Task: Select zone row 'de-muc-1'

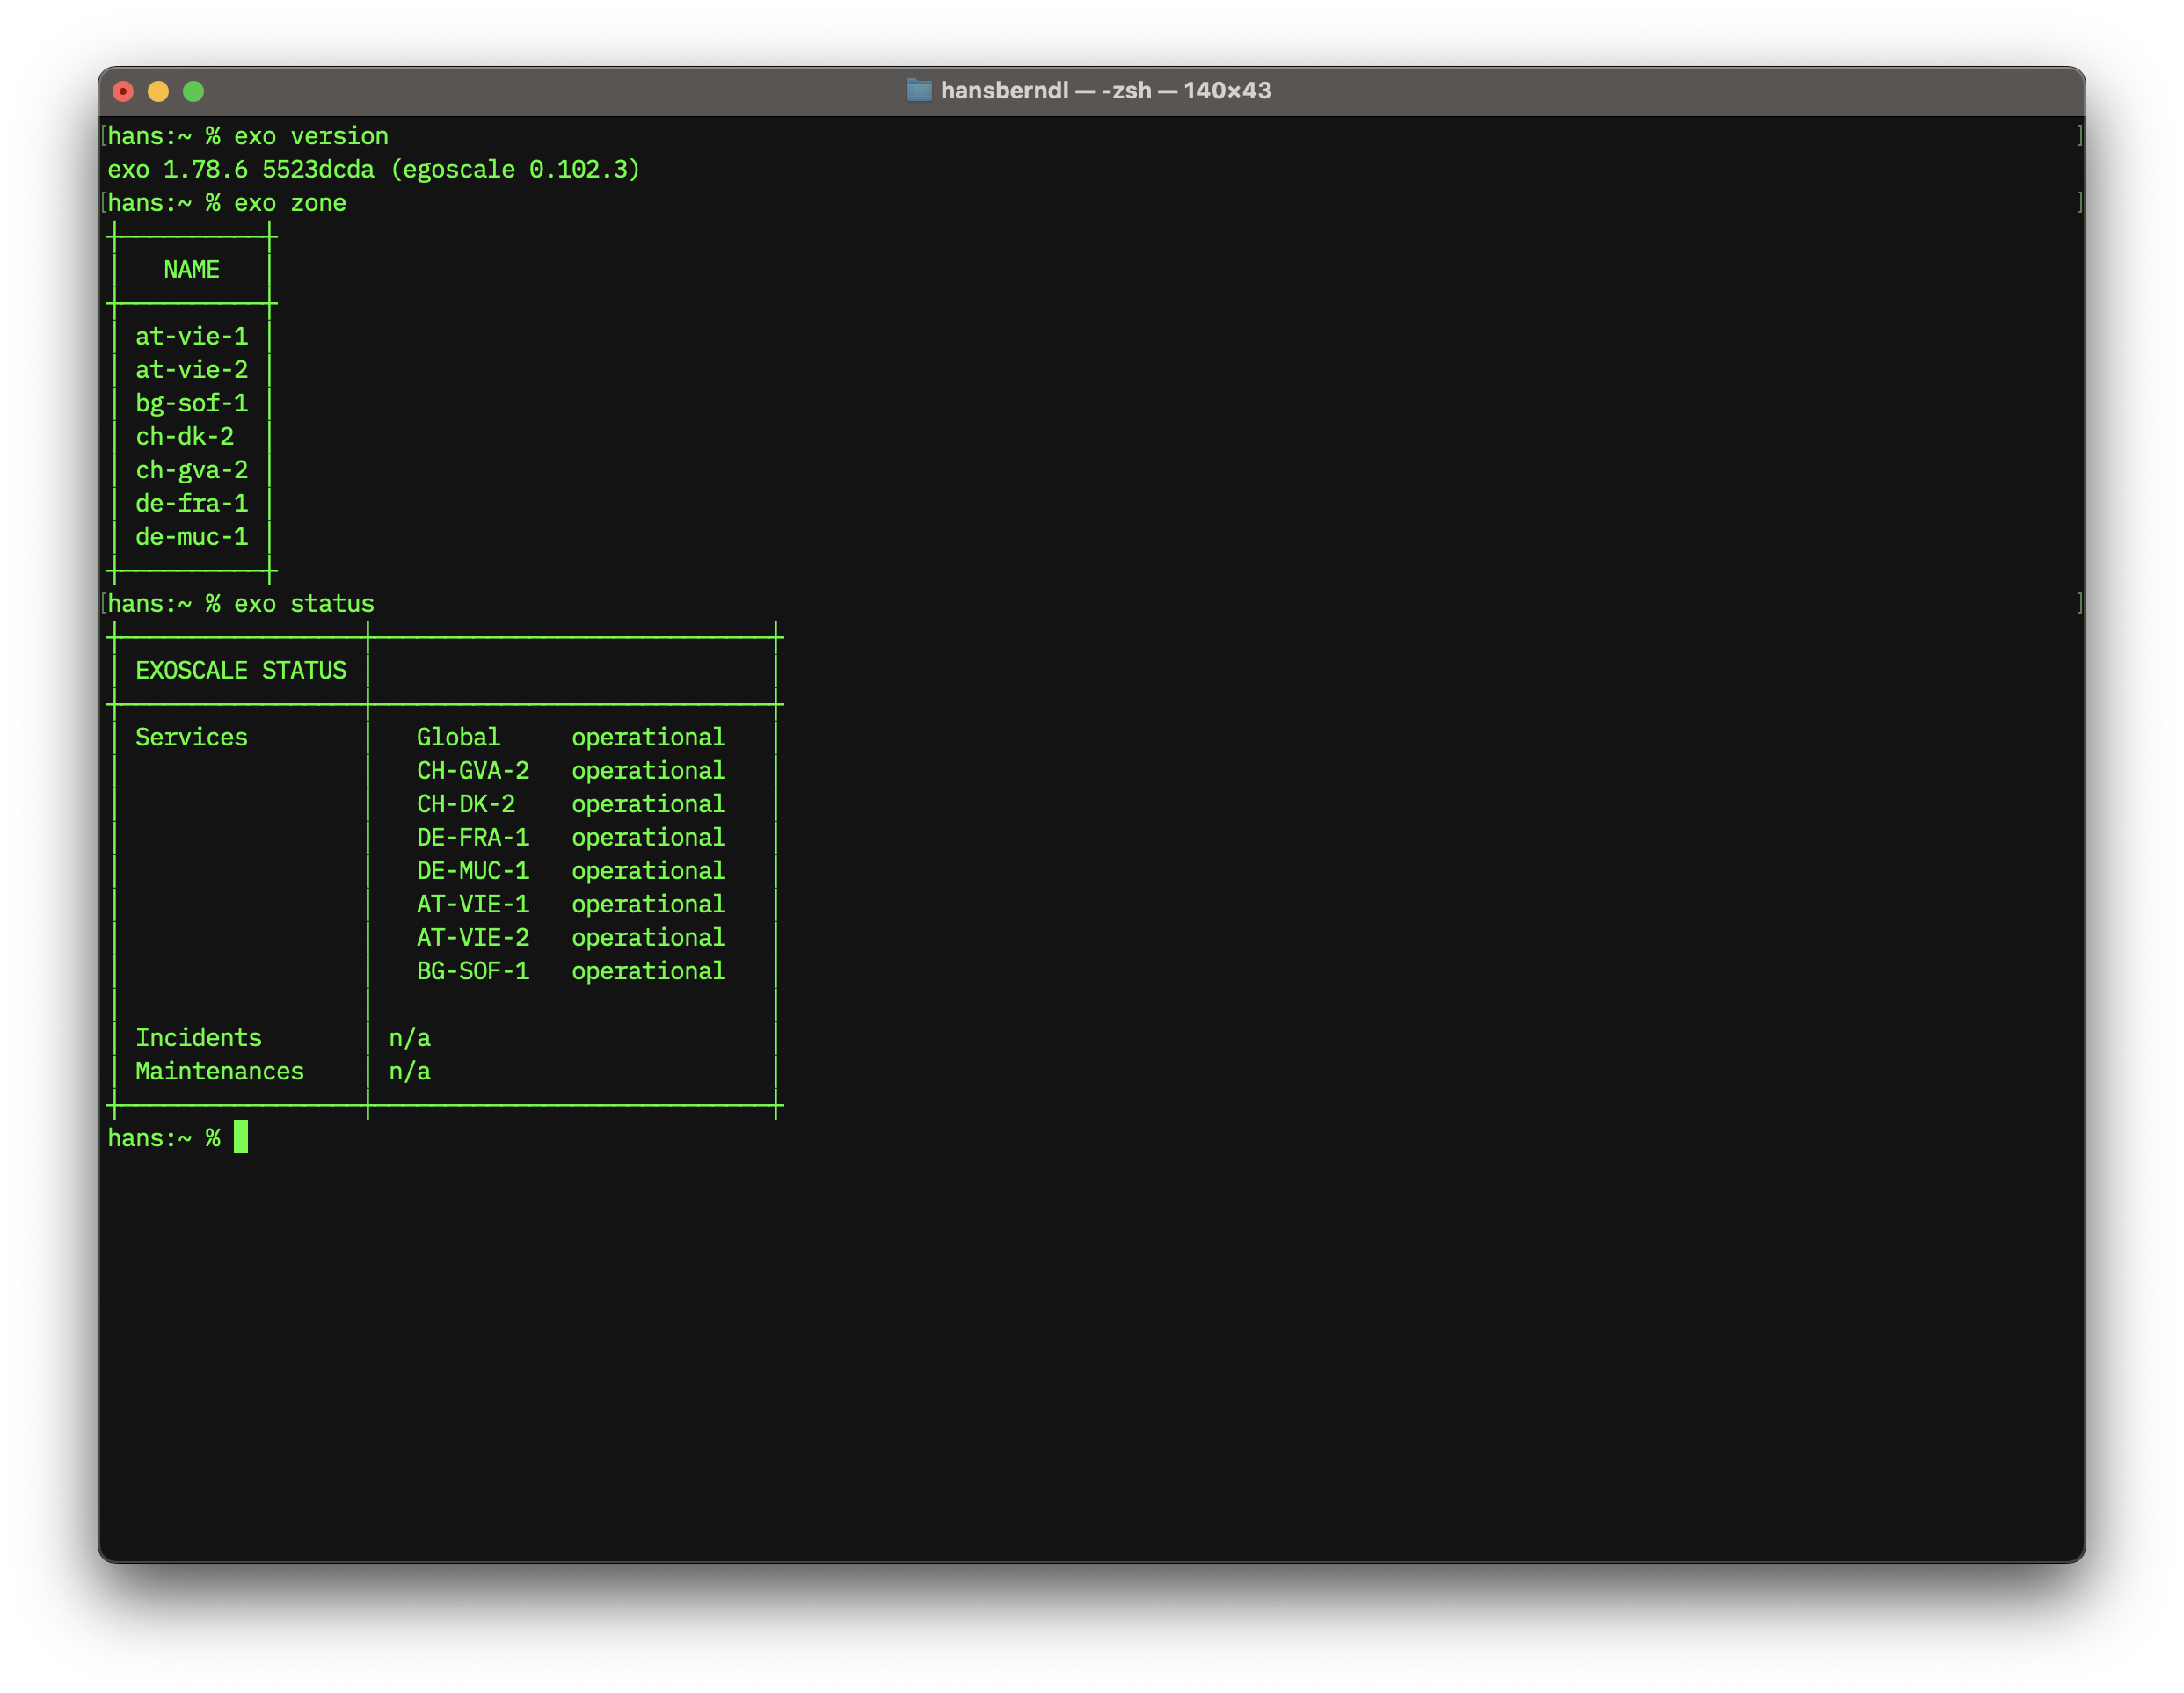Action: pos(192,537)
